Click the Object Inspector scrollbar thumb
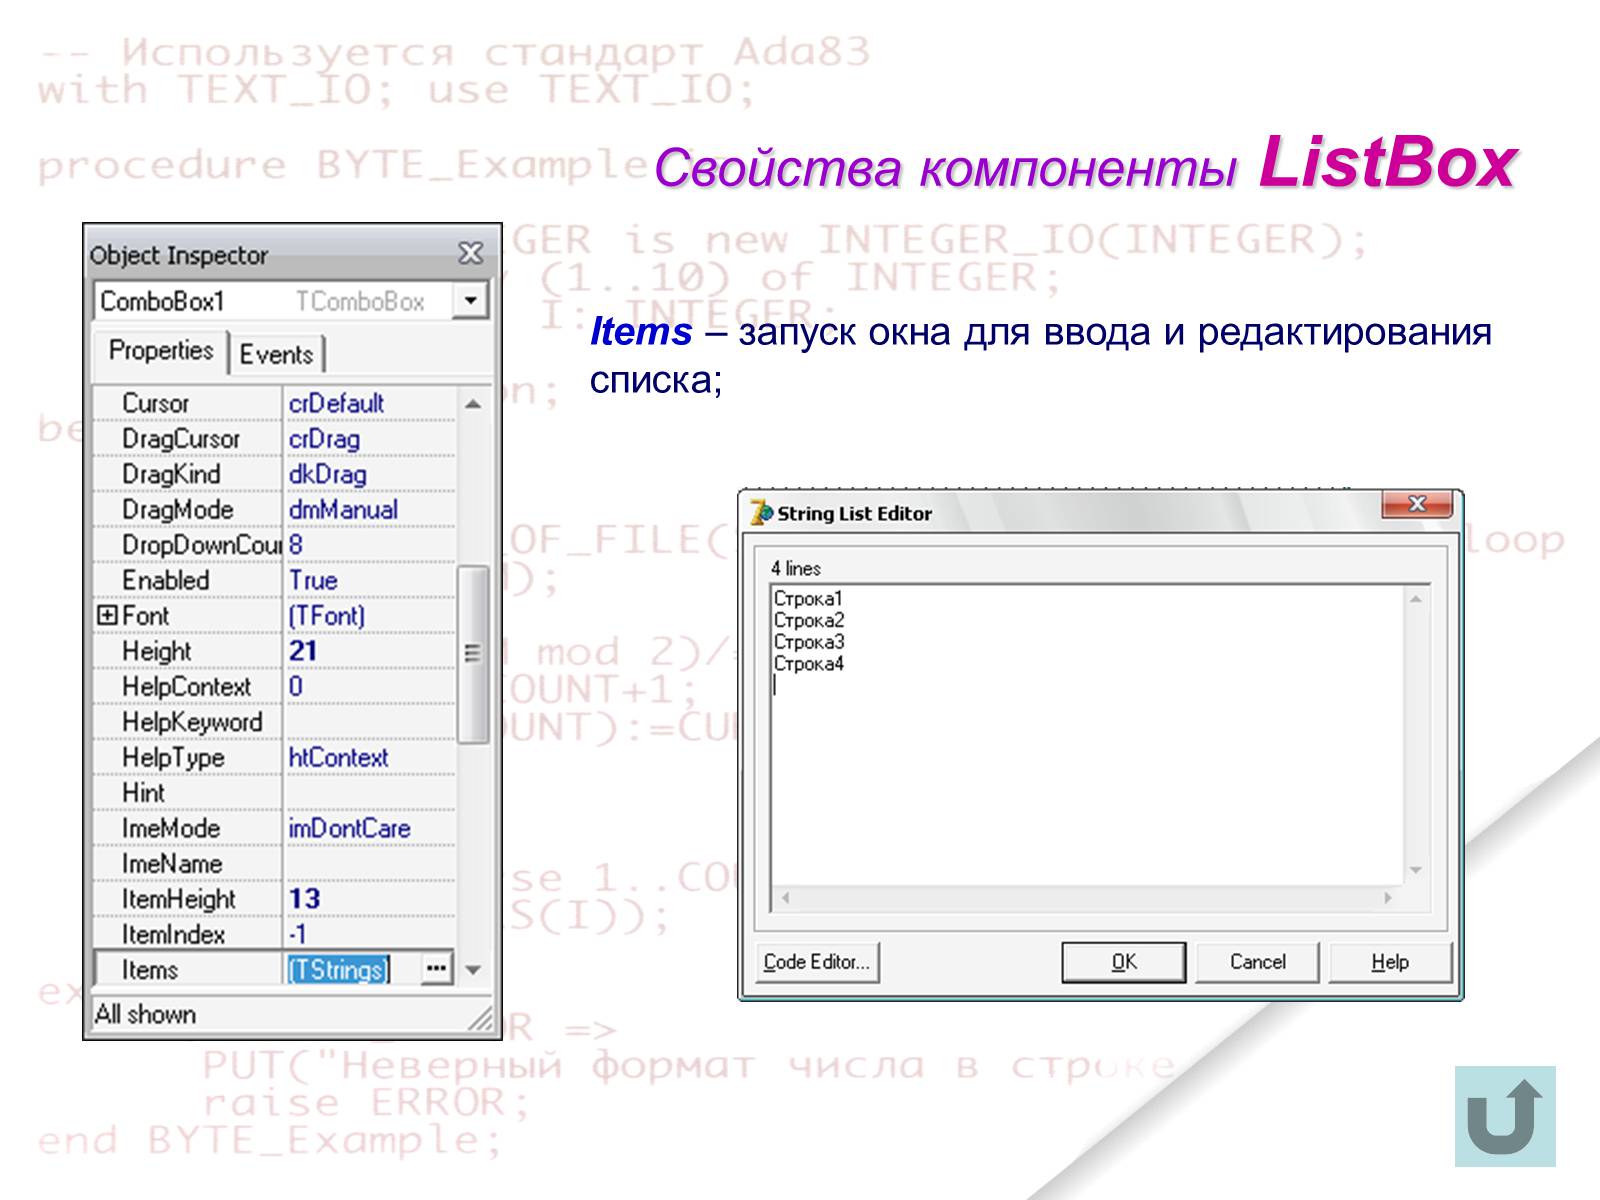The width and height of the screenshot is (1600, 1200). coord(472,654)
